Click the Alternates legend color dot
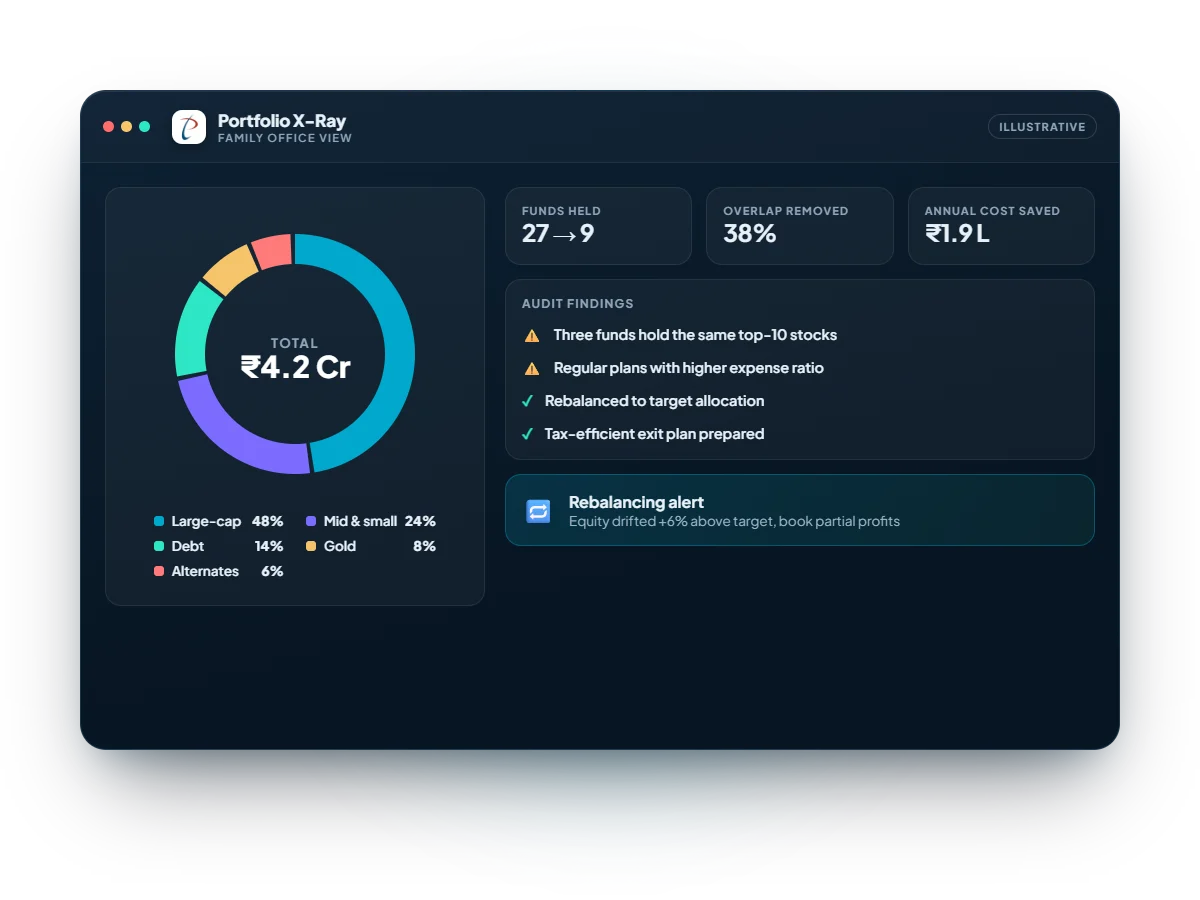 tap(158, 571)
